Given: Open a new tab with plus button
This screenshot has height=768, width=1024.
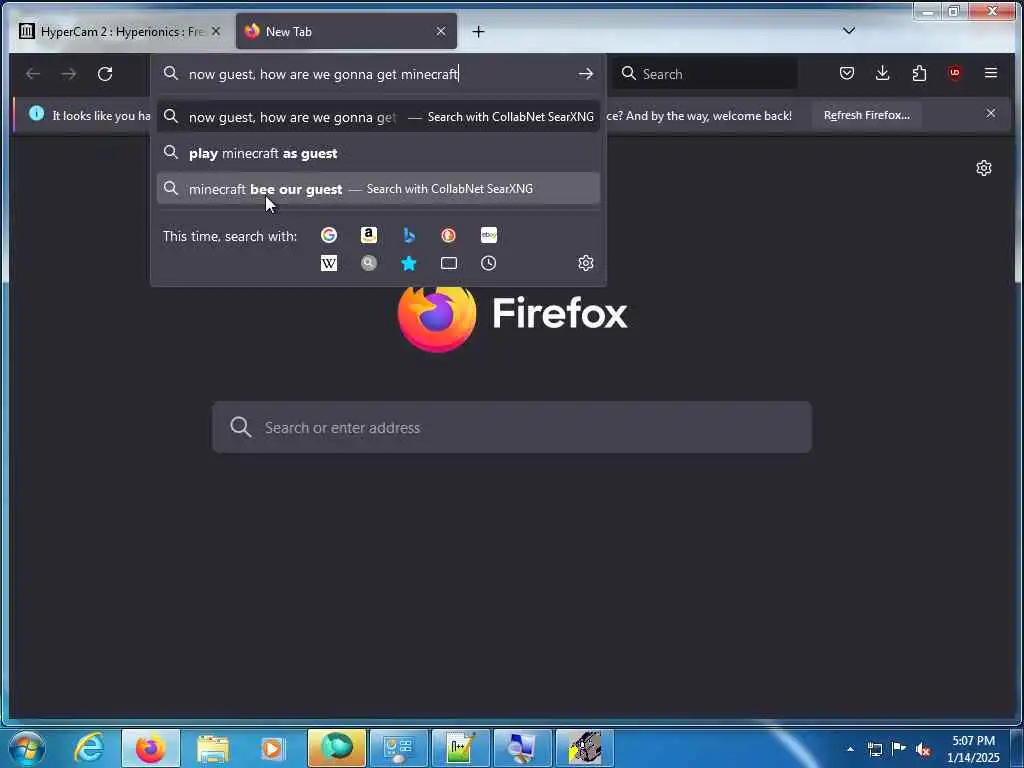Looking at the screenshot, I should pos(479,31).
